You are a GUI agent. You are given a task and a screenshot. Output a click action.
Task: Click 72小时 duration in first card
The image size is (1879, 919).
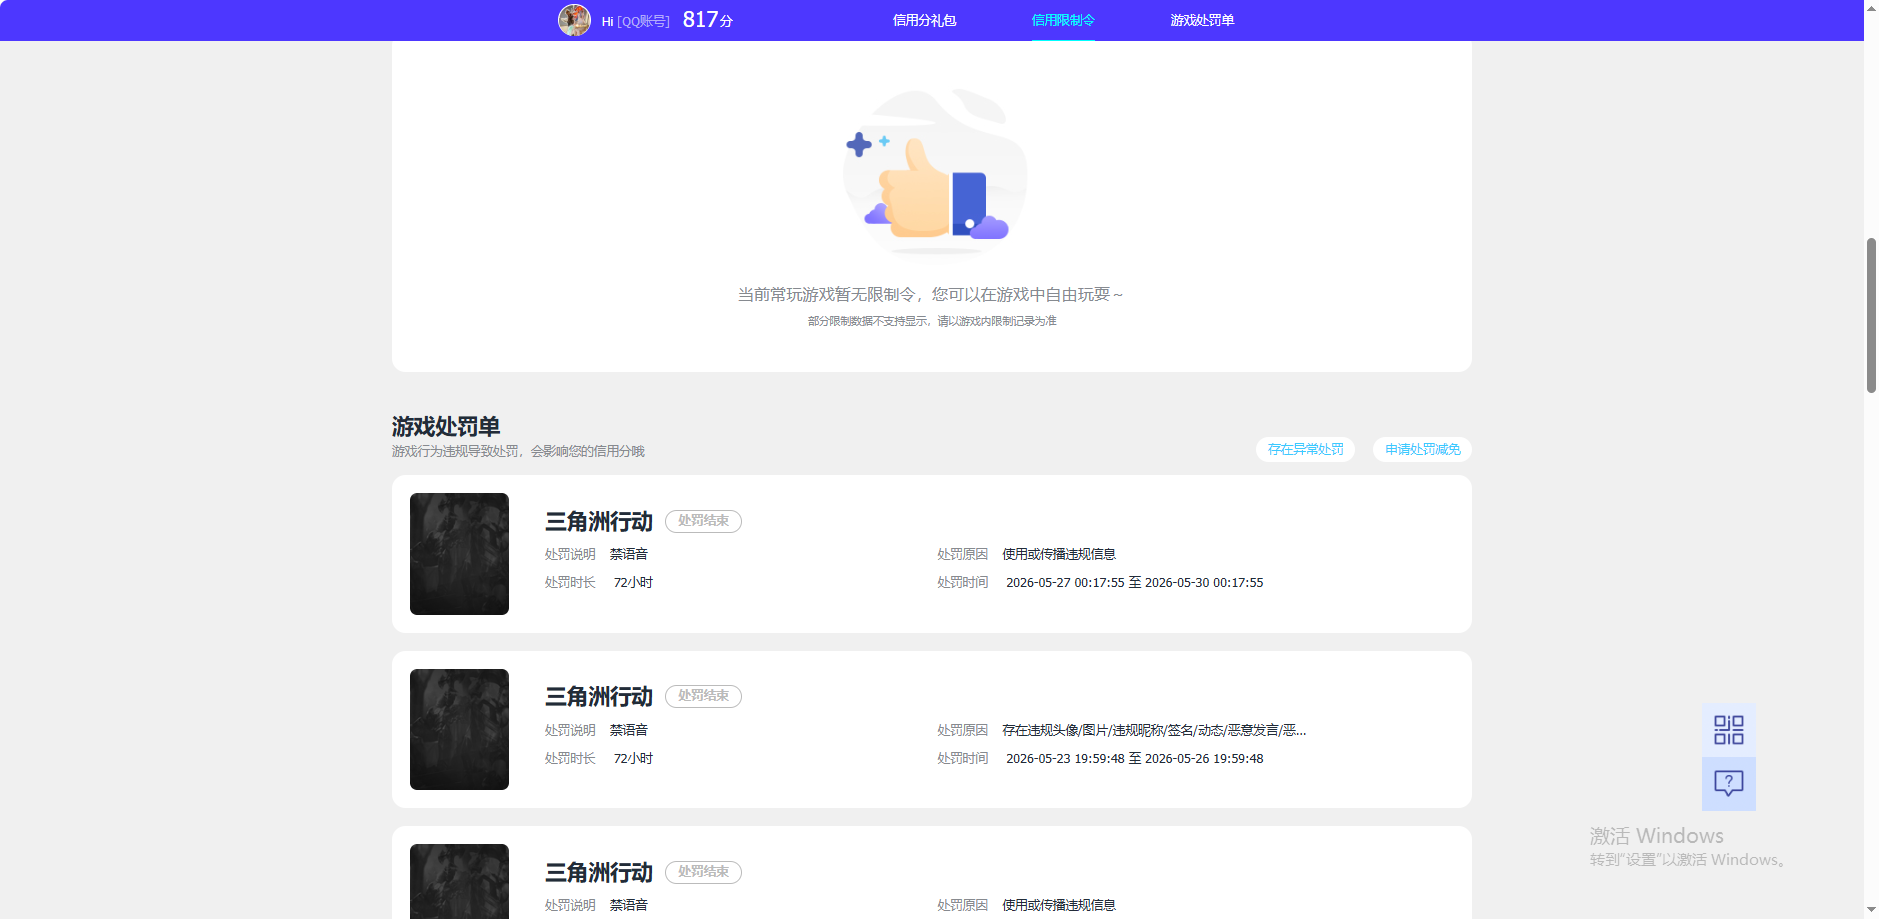[633, 583]
